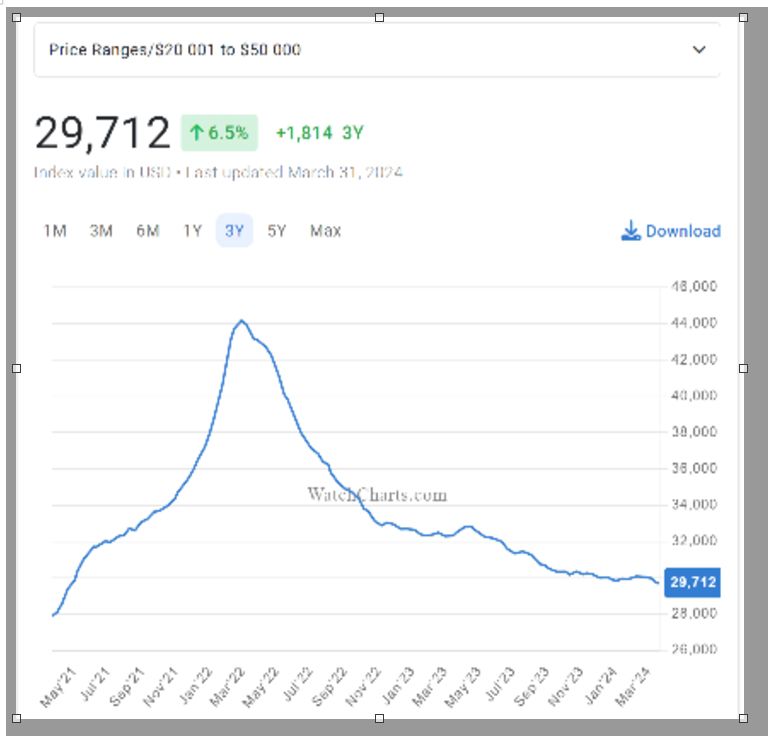Click the bottom-right corner resize handle
The image size is (773, 736).
pyautogui.click(x=743, y=718)
